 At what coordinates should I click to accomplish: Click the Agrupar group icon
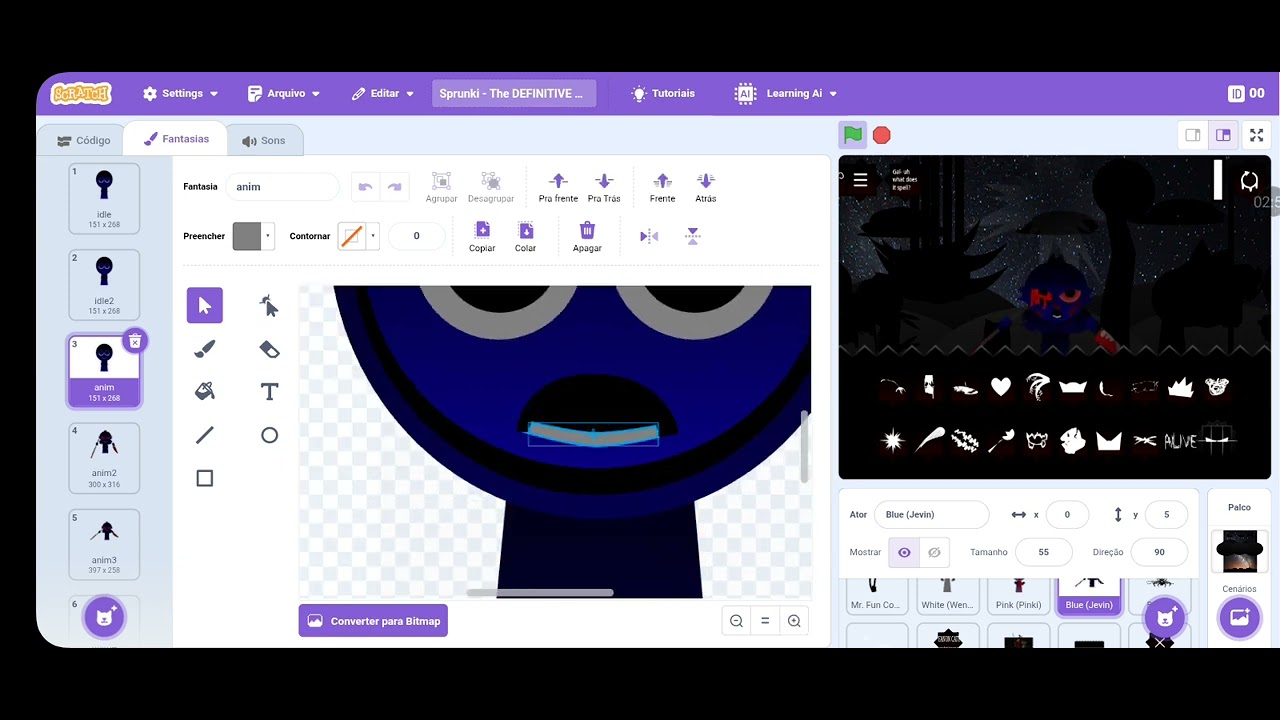coord(441,181)
